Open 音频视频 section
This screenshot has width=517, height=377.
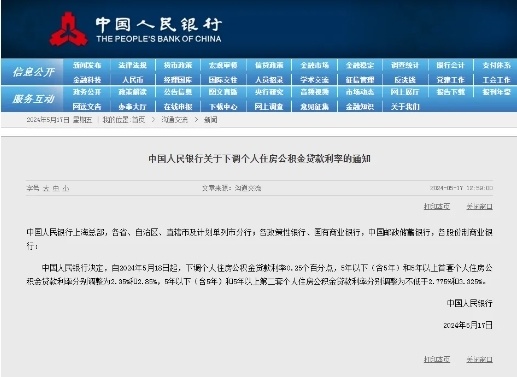[314, 92]
